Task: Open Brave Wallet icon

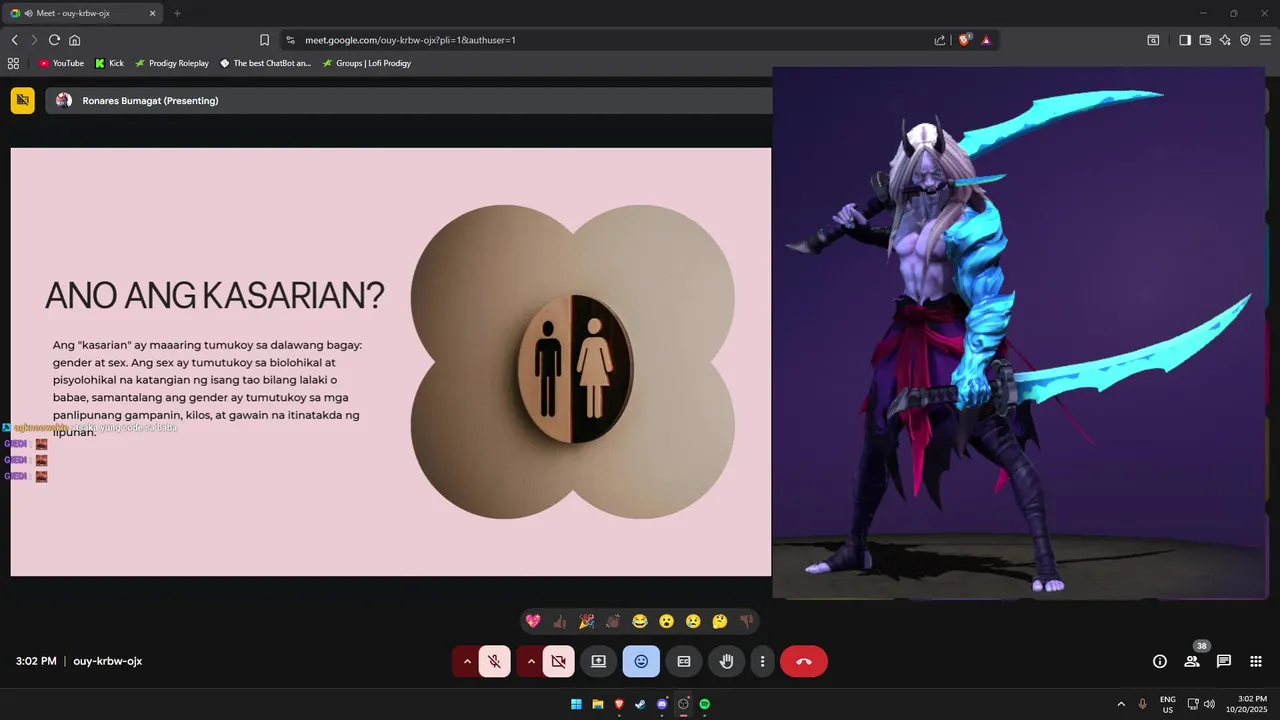Action: tap(1205, 40)
